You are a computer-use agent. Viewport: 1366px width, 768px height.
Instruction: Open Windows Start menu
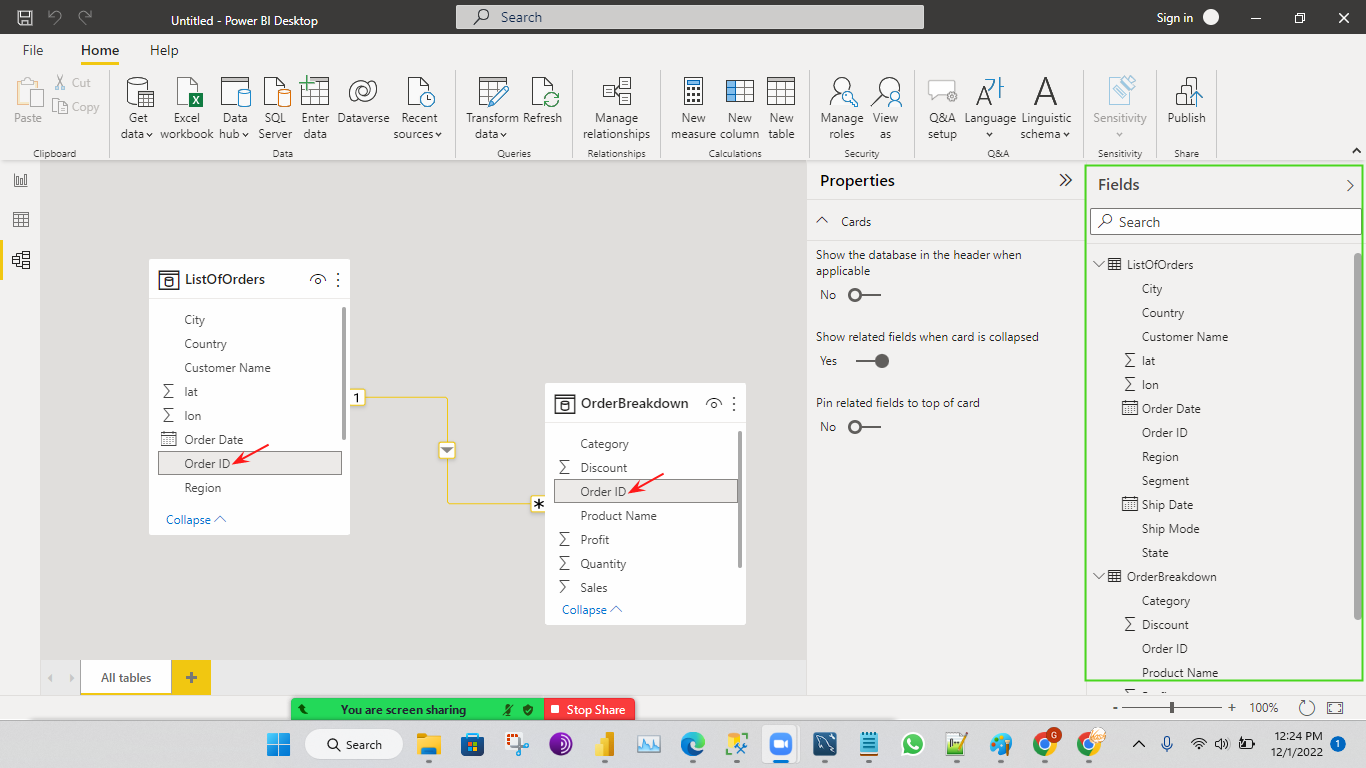click(x=278, y=744)
